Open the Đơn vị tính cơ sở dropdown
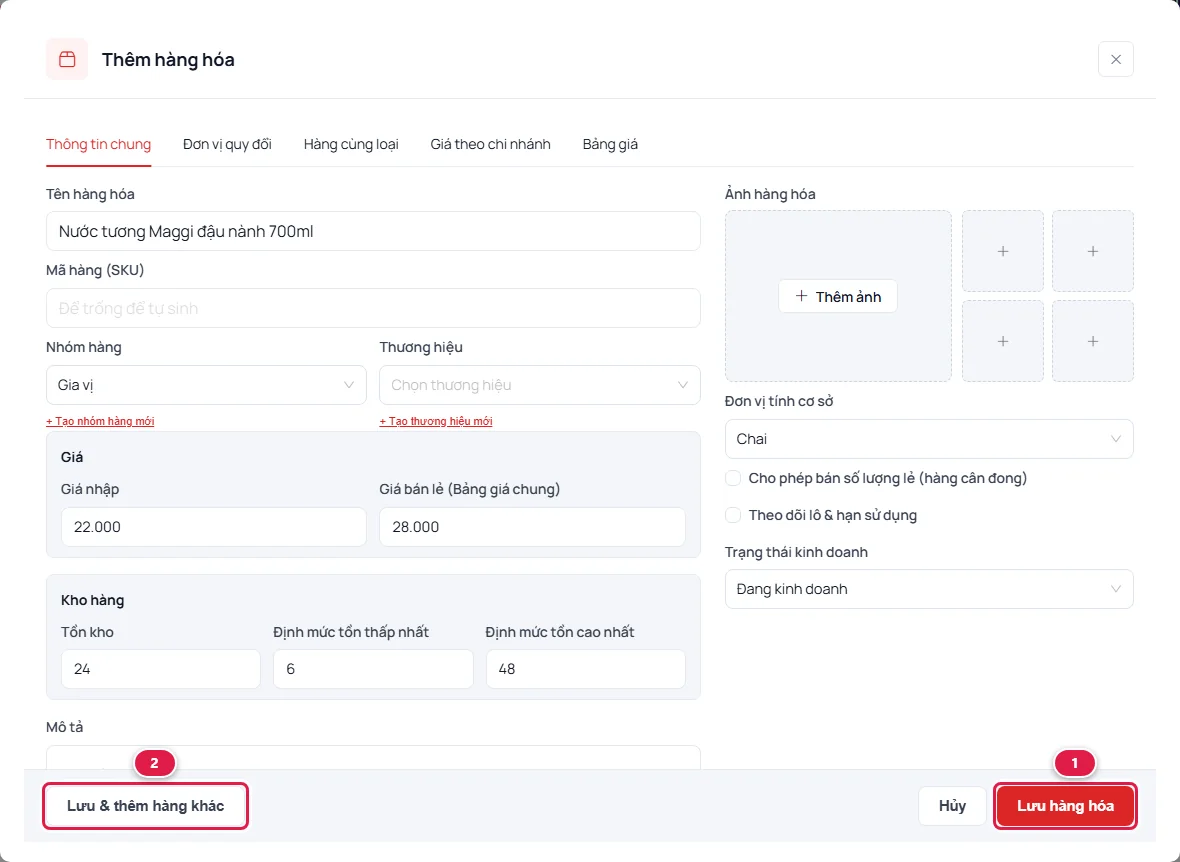The image size is (1180, 862). pyautogui.click(x=929, y=439)
